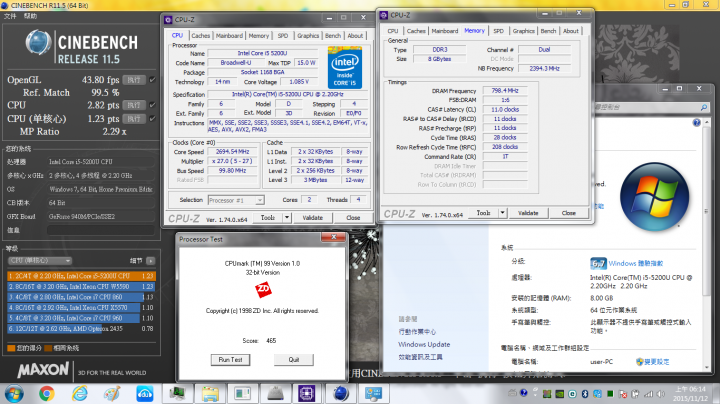Screen dimensions: 720x404
Task: Select the top ranking bar for i5-5200U
Action: coord(79,275)
